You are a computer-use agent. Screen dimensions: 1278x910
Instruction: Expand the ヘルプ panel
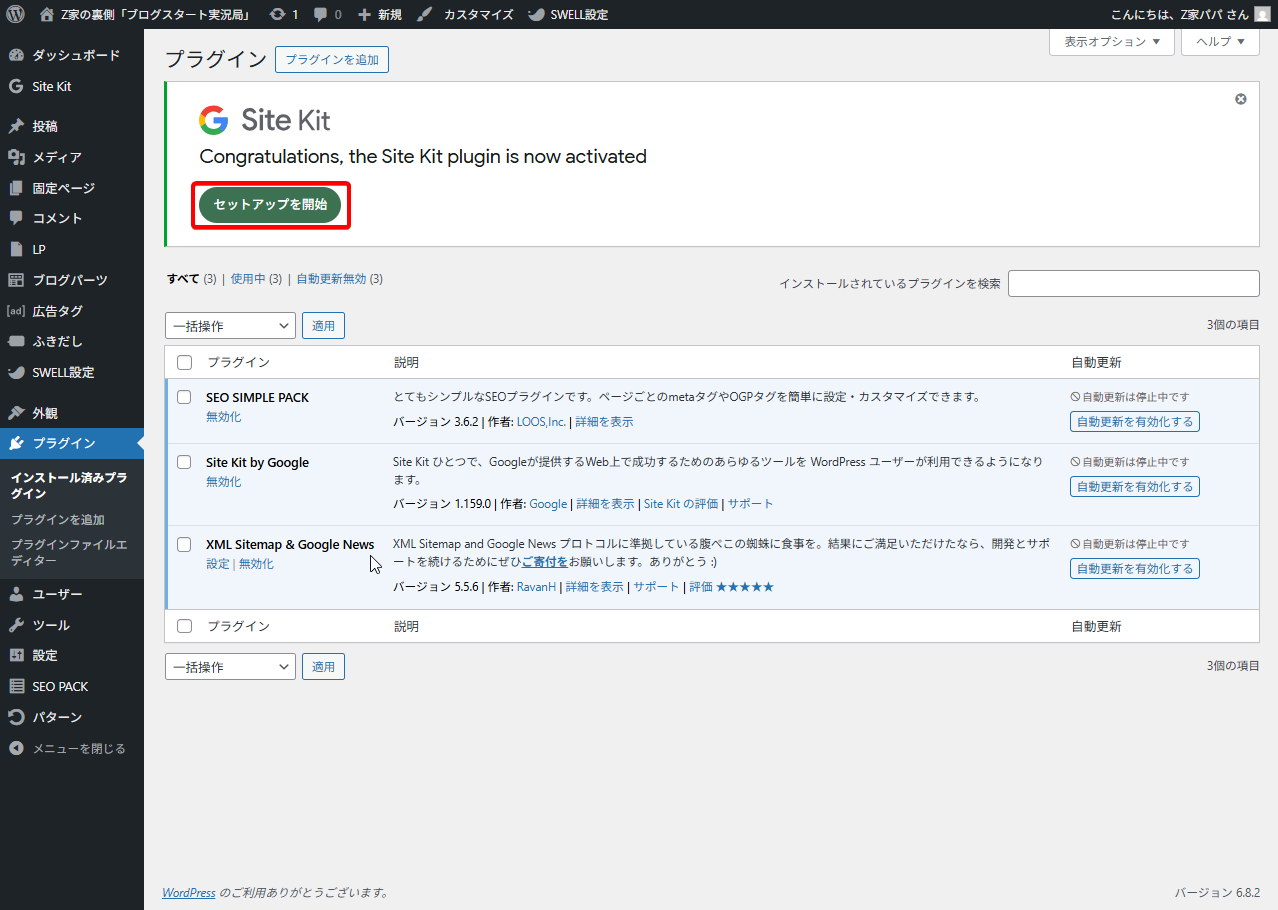(x=1220, y=42)
